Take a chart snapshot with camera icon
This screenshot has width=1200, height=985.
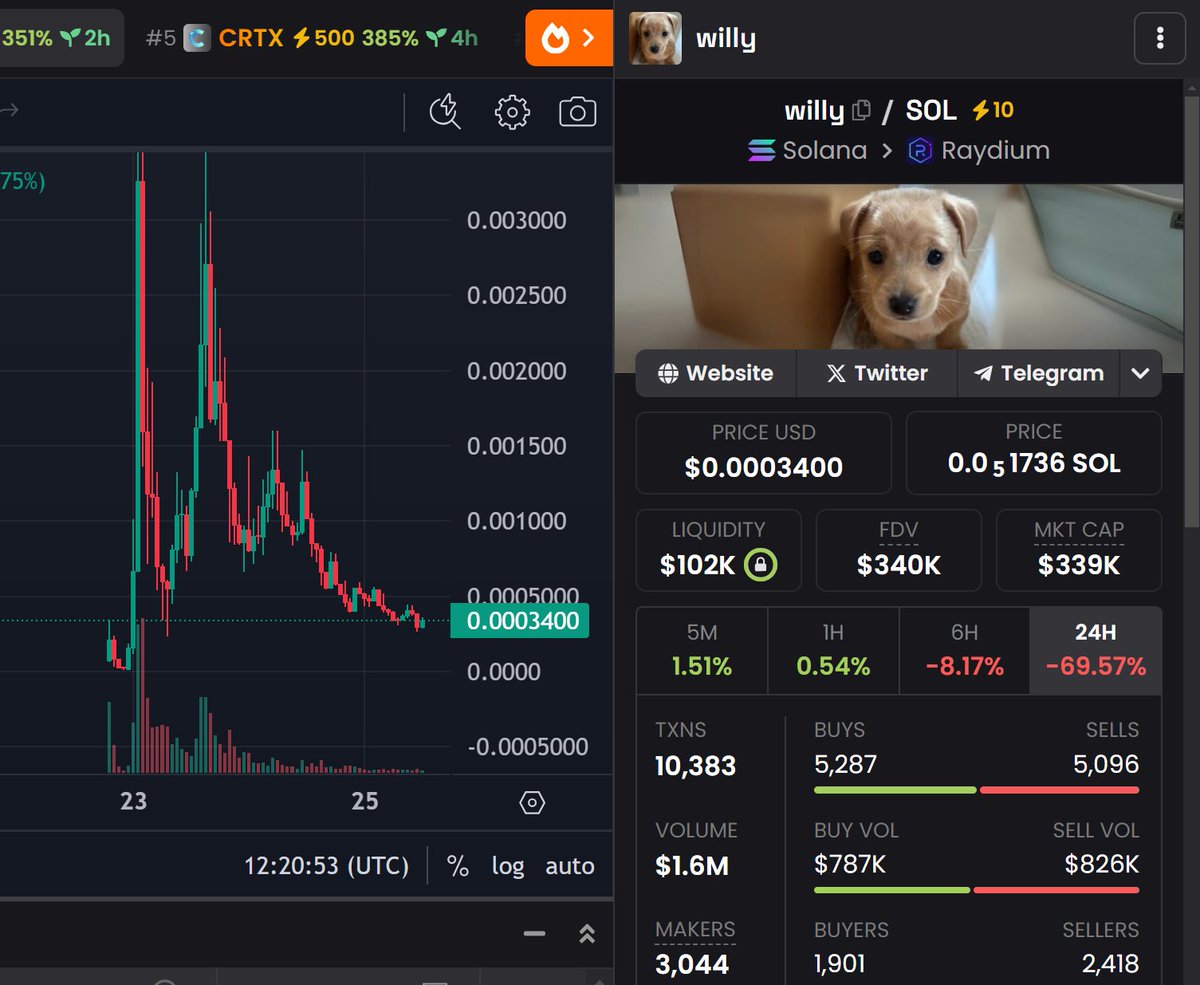click(x=577, y=112)
